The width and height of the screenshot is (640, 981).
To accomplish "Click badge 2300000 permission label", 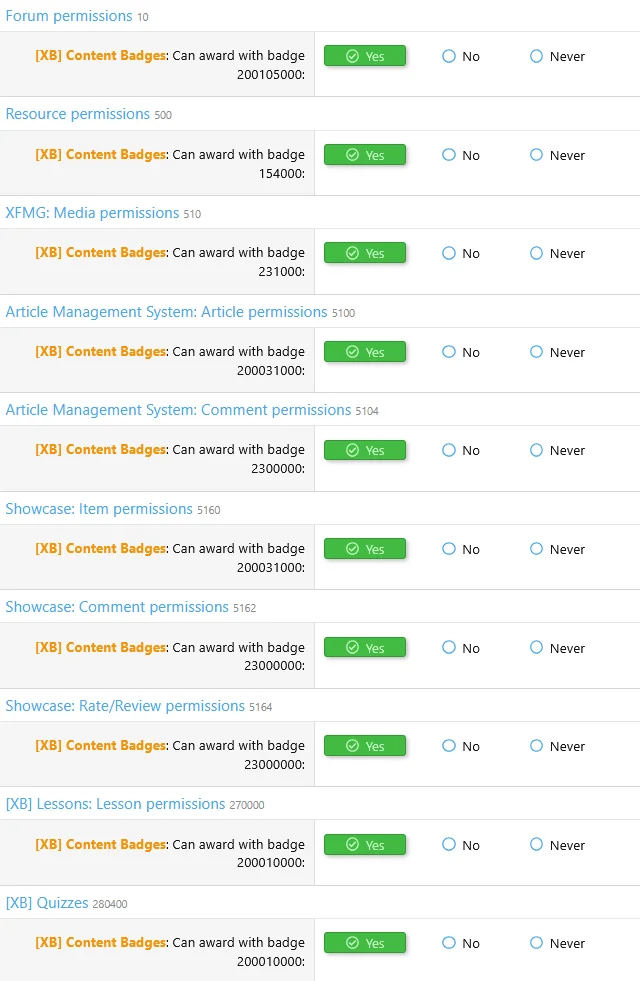I will tap(170, 459).
